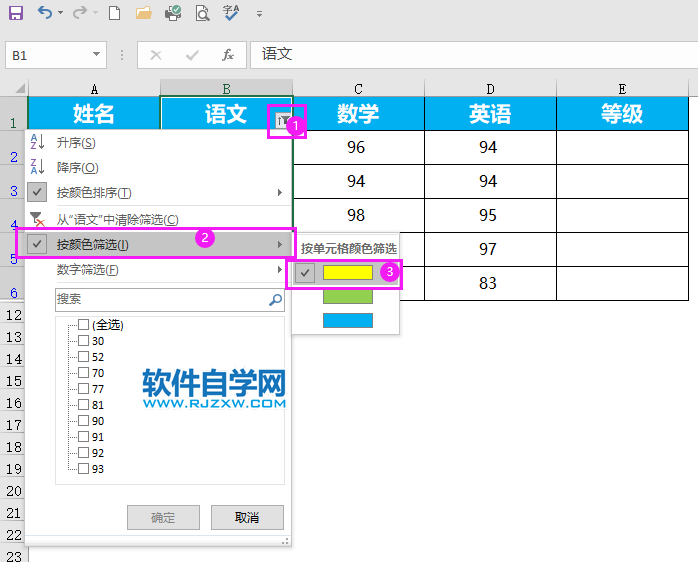Open the 语文 column filter button
The width and height of the screenshot is (698, 562).
point(283,120)
